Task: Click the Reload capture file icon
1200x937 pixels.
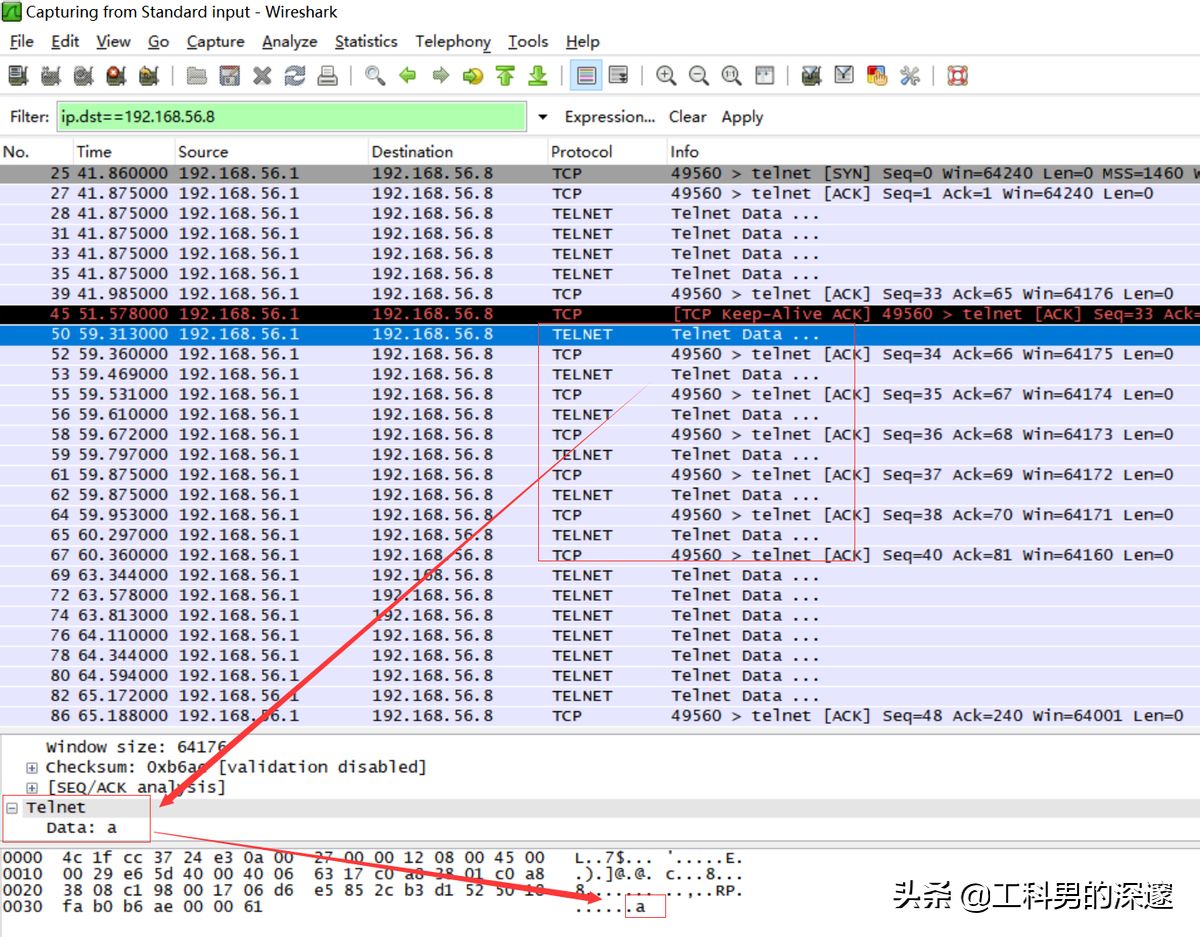Action: tap(294, 76)
